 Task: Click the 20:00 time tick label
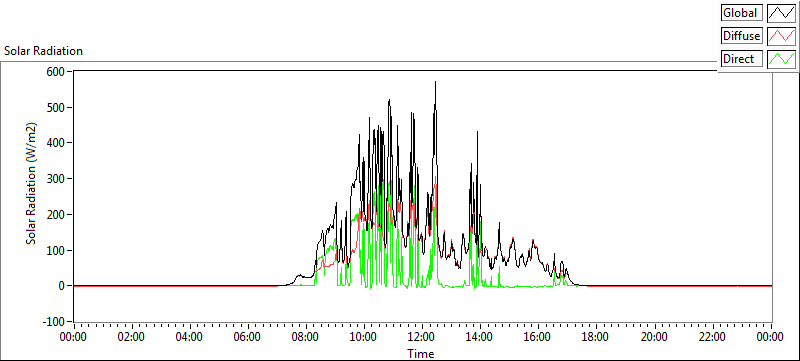point(654,337)
